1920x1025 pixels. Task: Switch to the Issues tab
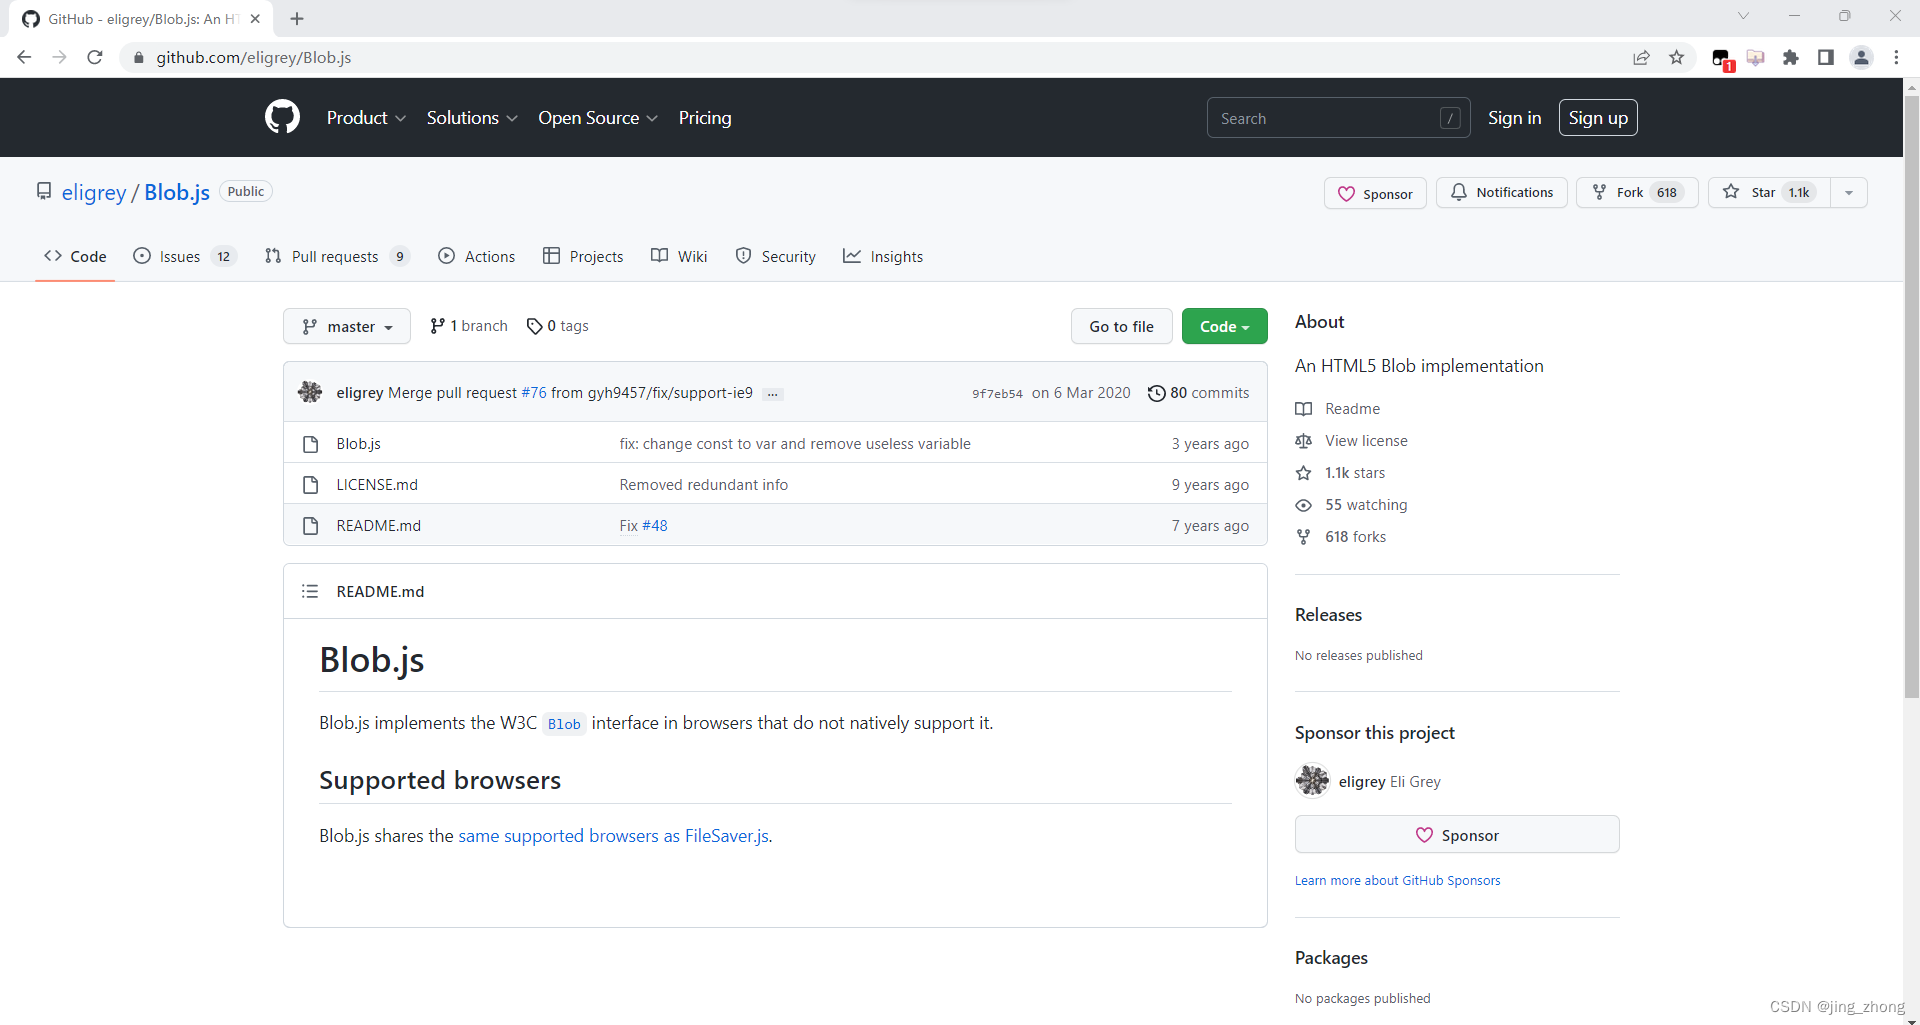pos(184,256)
